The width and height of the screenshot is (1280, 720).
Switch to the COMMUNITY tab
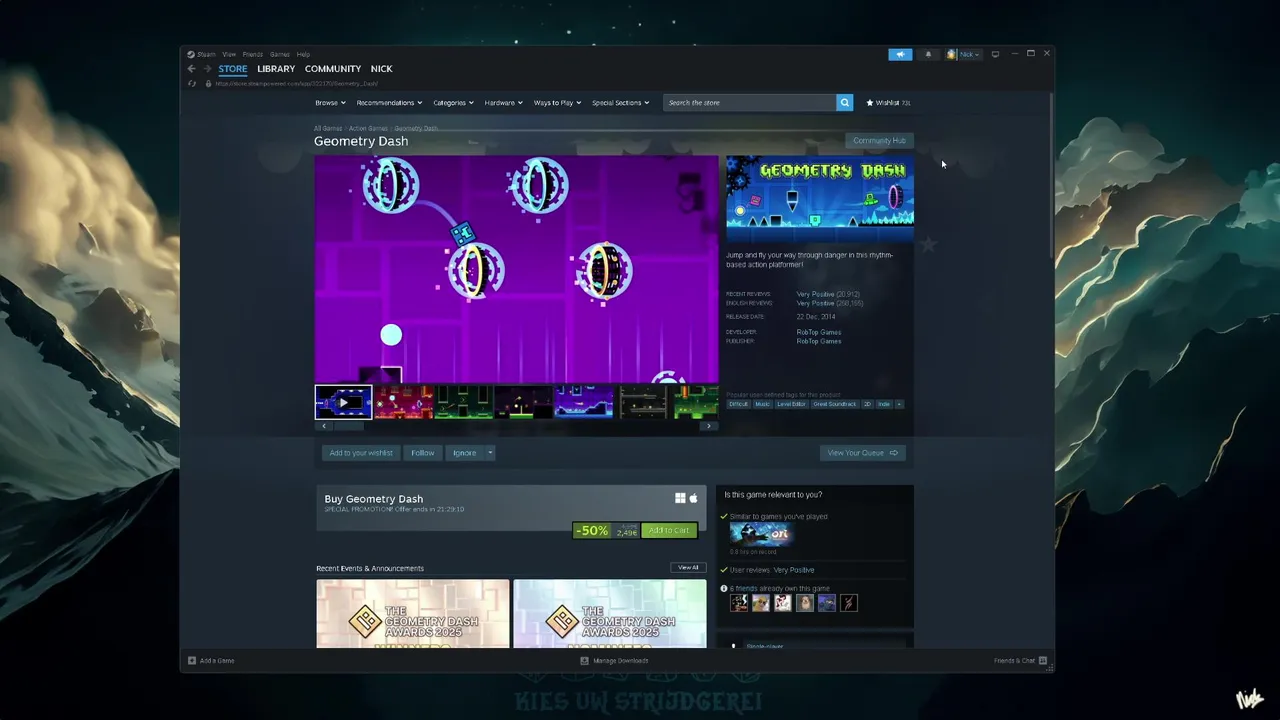point(333,69)
